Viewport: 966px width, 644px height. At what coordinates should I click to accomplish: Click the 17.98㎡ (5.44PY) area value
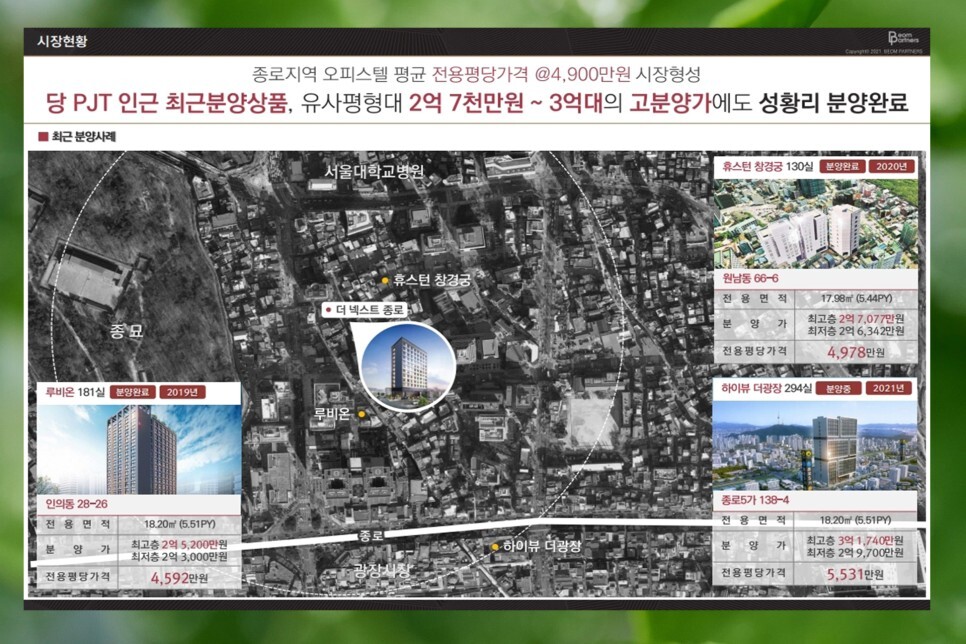[x=856, y=298]
